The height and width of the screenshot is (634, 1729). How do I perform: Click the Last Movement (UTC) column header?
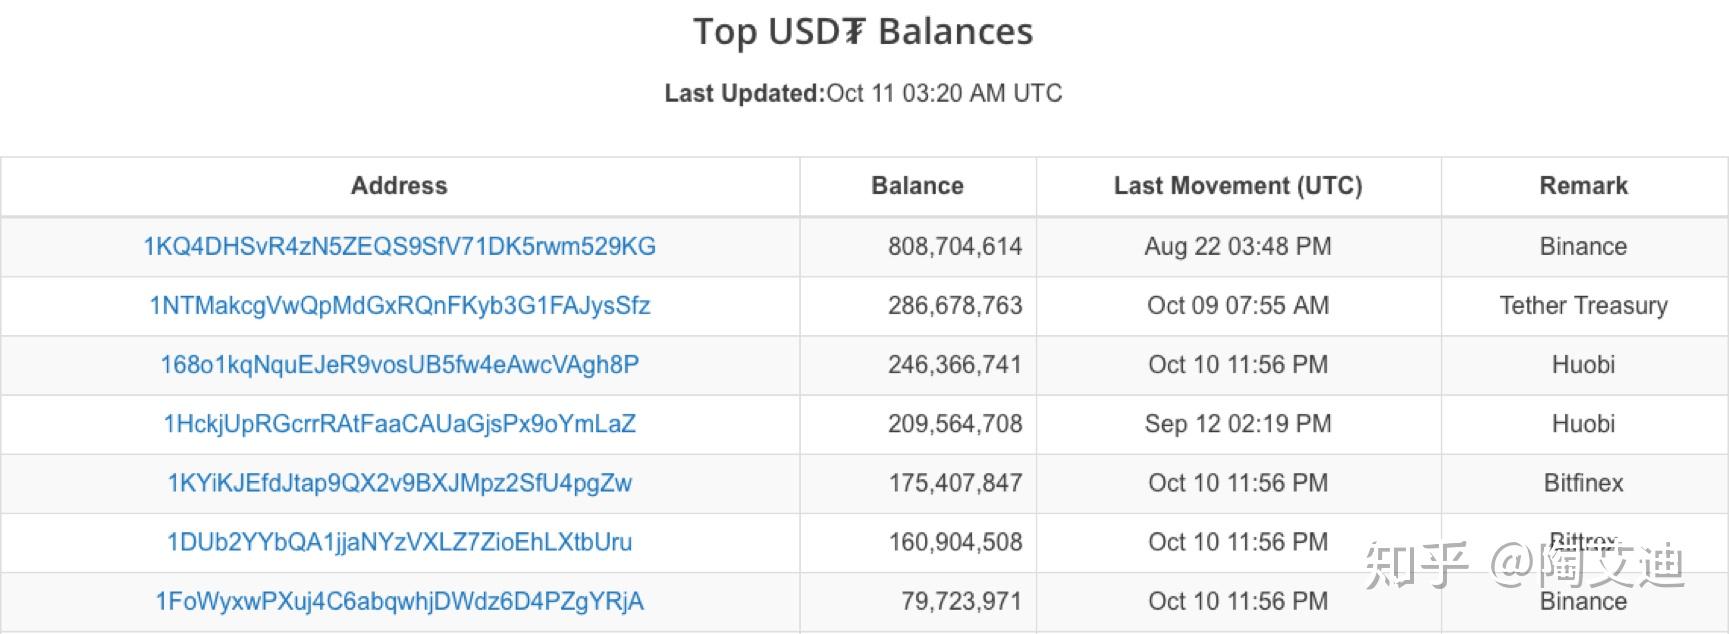coord(1238,186)
